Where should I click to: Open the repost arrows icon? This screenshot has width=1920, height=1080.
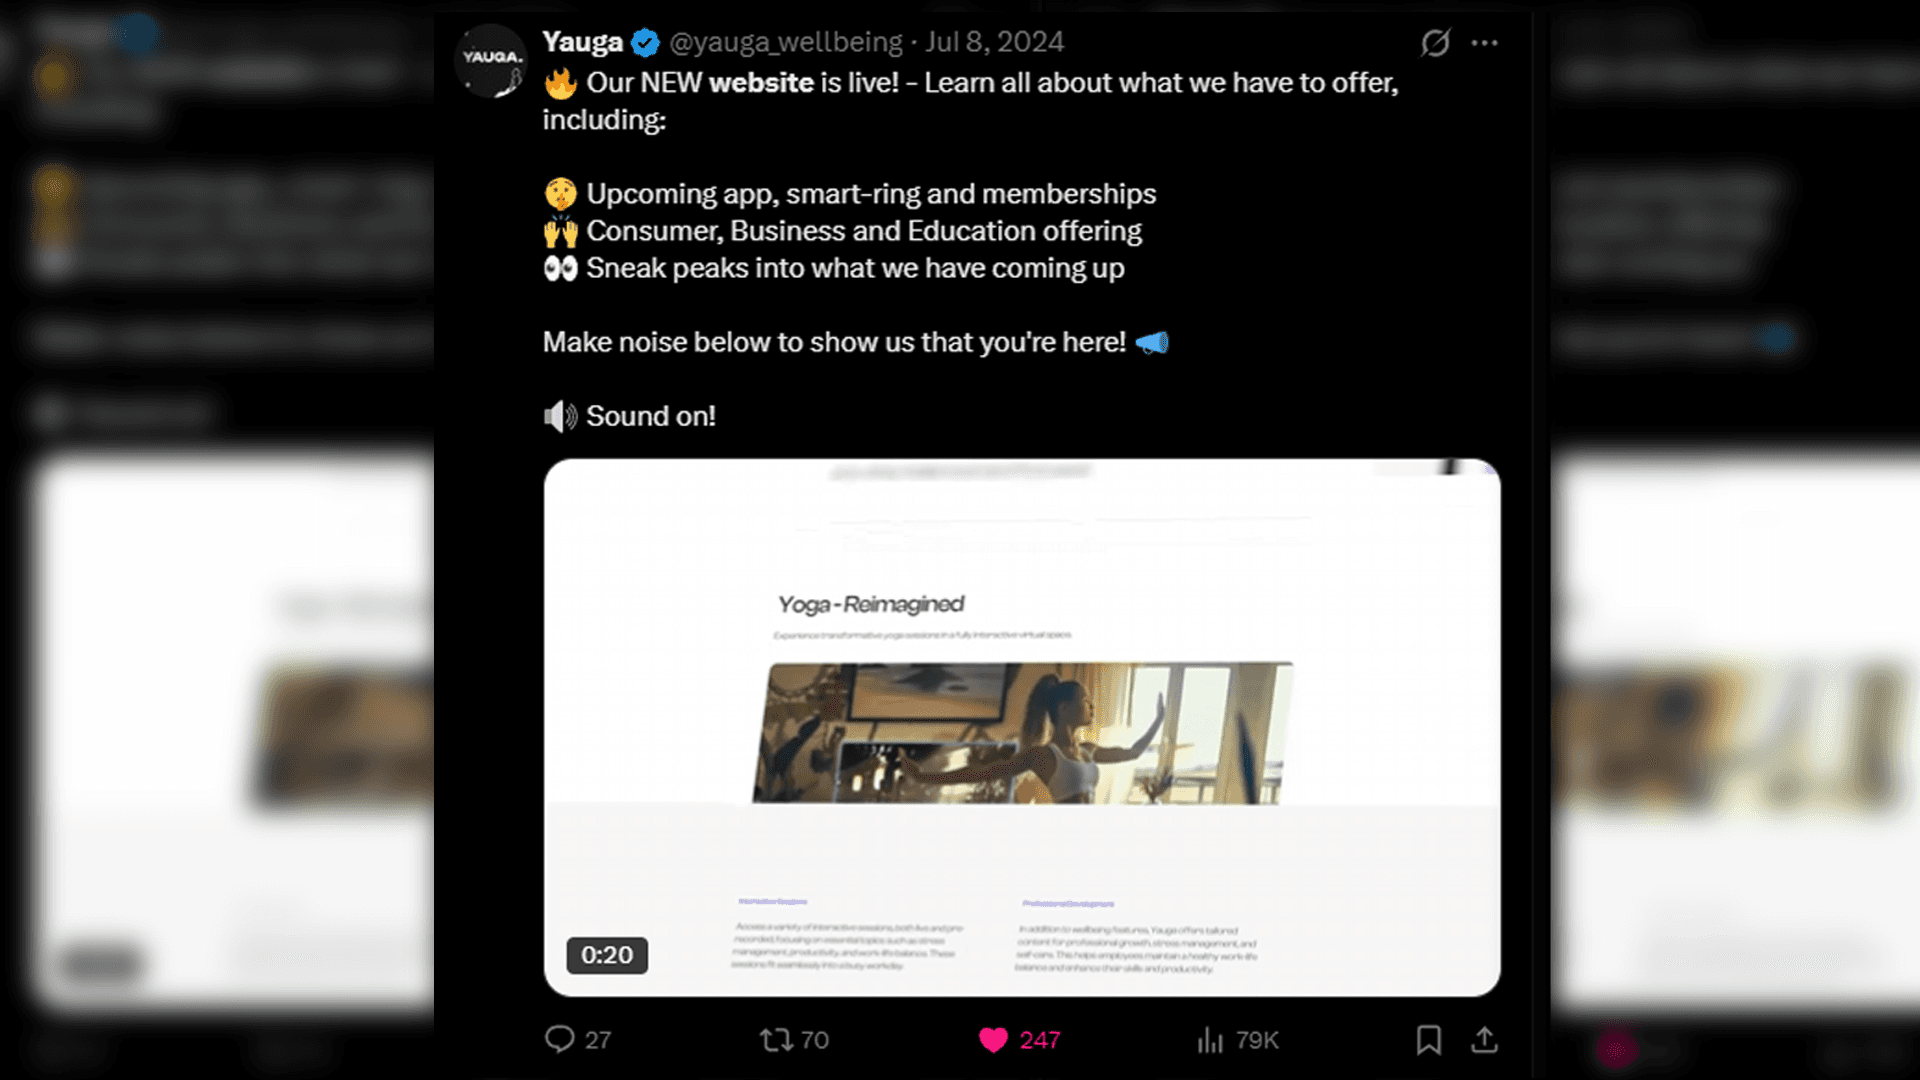[x=776, y=1040]
